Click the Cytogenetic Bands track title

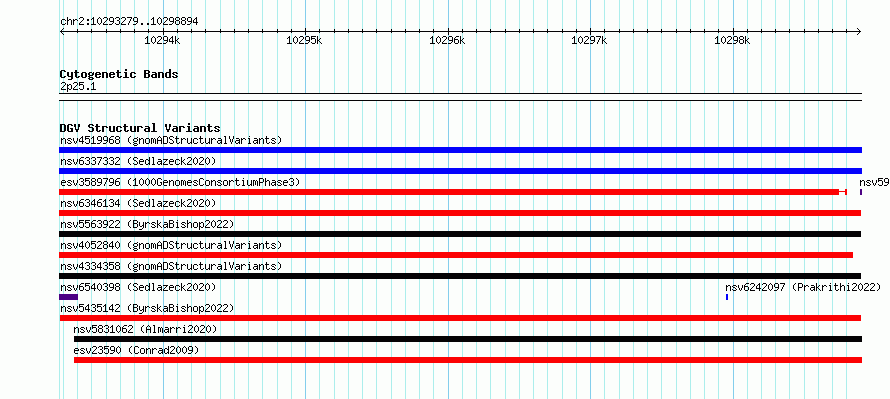point(119,74)
